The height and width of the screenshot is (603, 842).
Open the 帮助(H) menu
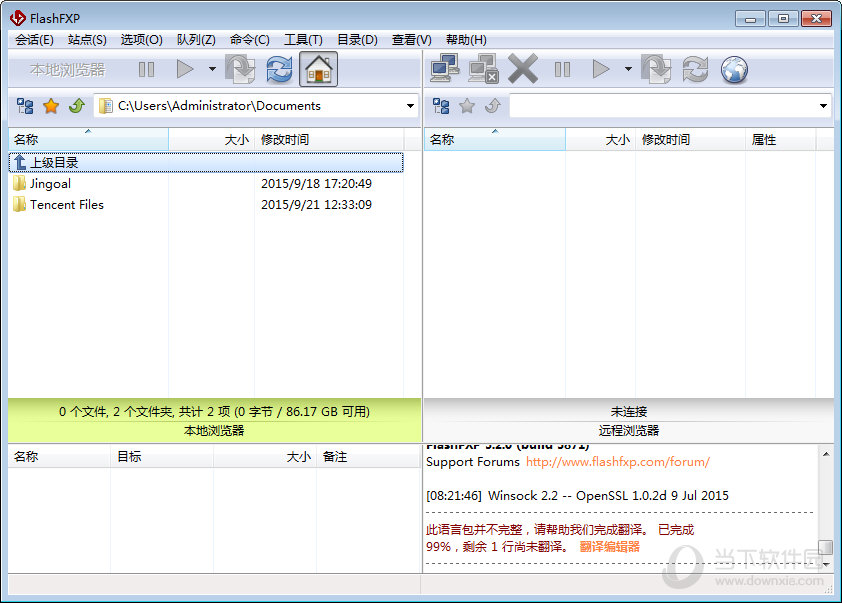[466, 40]
